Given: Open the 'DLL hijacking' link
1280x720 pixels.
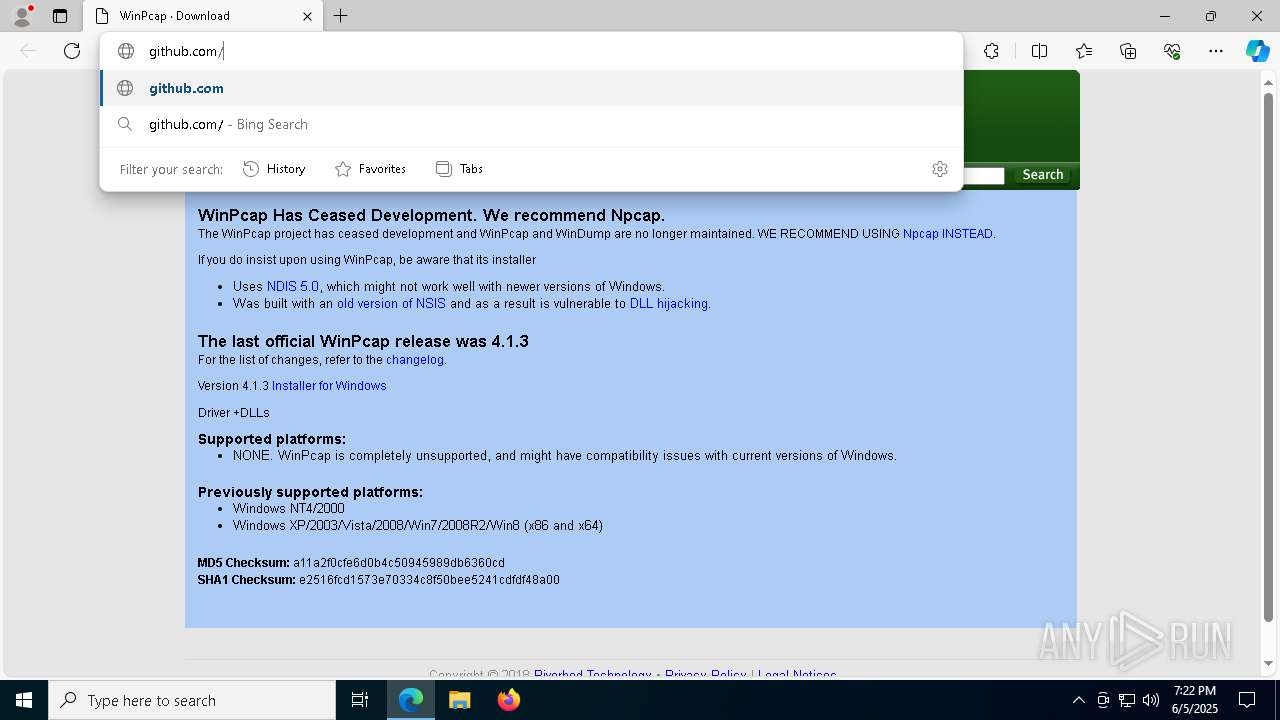Looking at the screenshot, I should point(669,303).
